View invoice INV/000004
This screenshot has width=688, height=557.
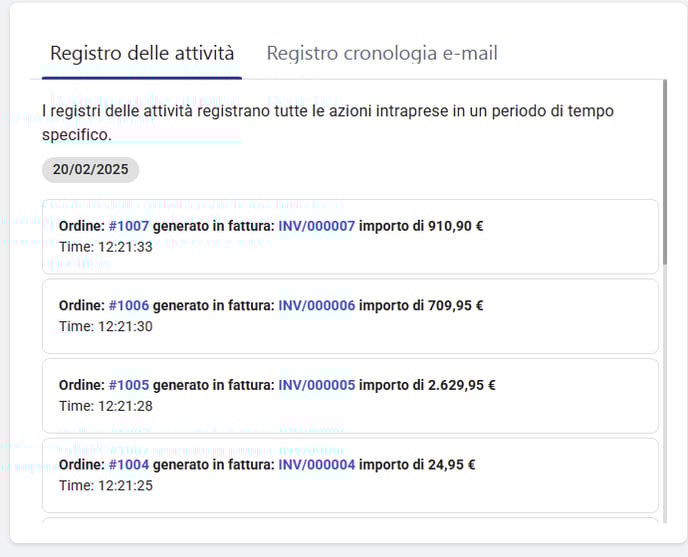tap(316, 464)
